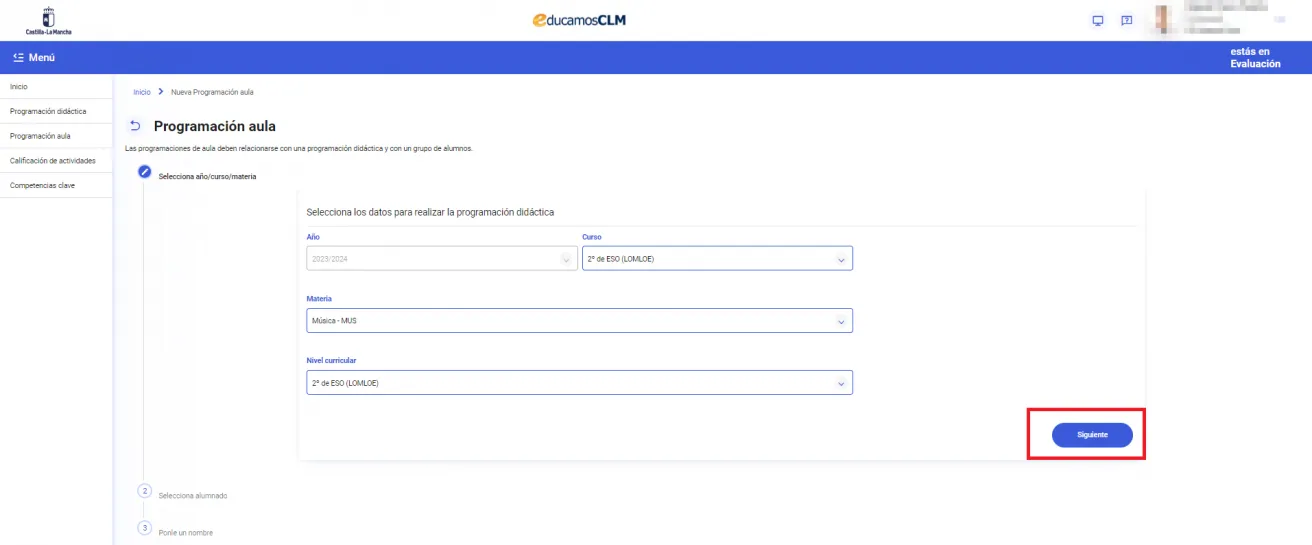Expand the Materia dropdown showing Música - MUS
Image resolution: width=1312 pixels, height=545 pixels.
coord(579,321)
